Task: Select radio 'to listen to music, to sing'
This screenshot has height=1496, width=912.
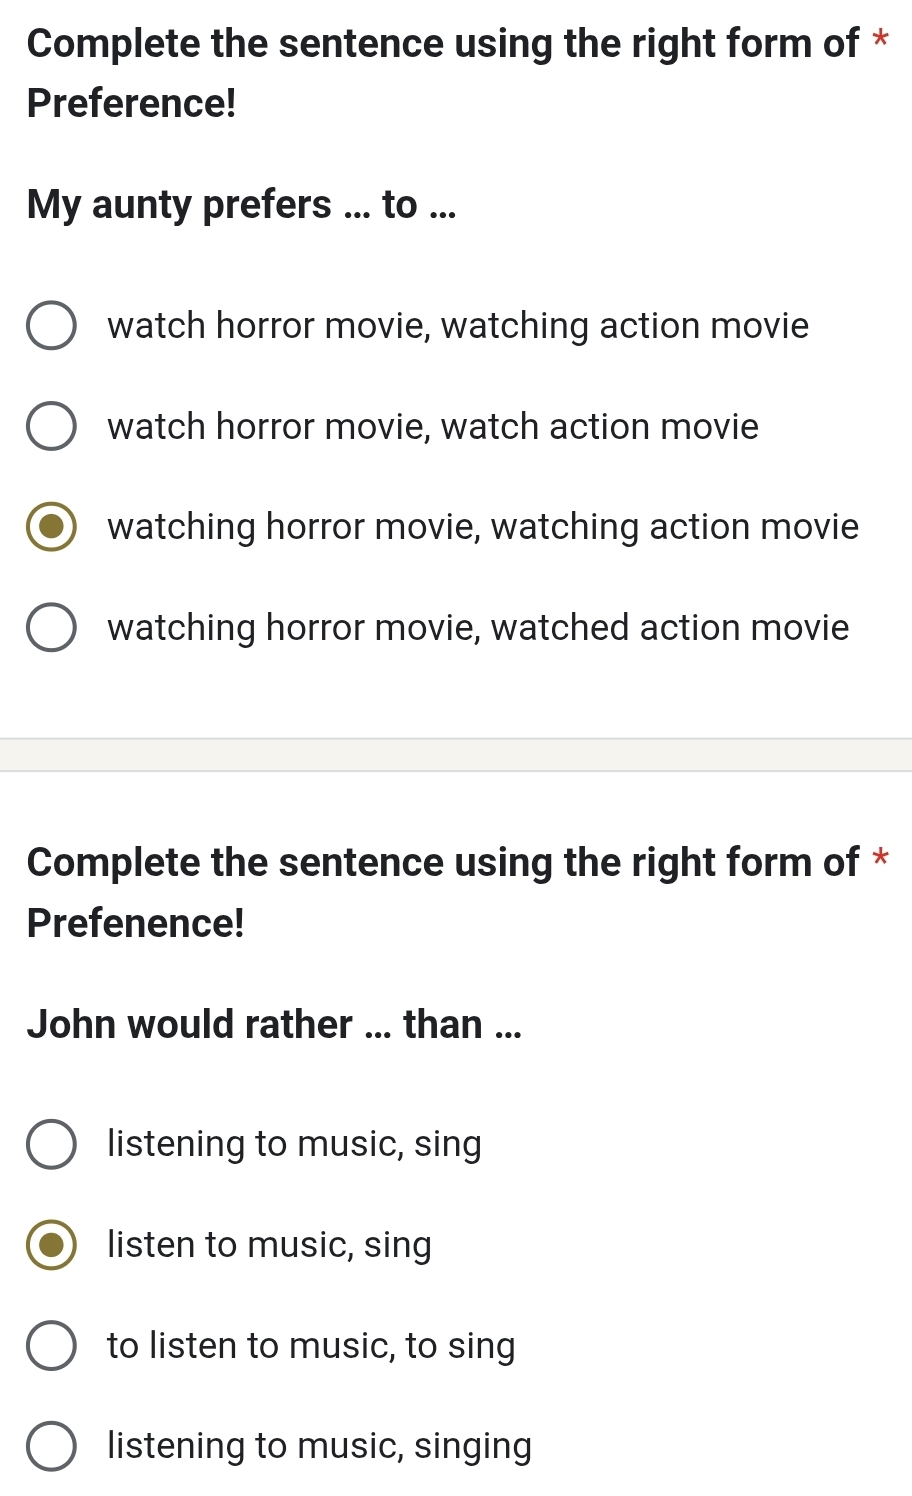Action: (x=51, y=1346)
